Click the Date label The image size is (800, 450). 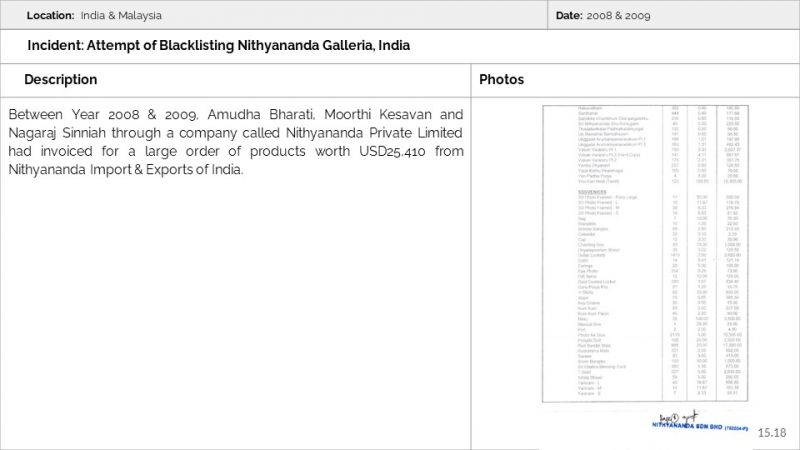[x=568, y=16]
